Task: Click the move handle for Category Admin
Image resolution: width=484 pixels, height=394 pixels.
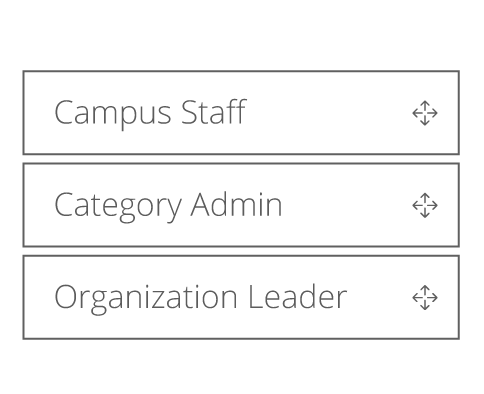Action: 425,205
